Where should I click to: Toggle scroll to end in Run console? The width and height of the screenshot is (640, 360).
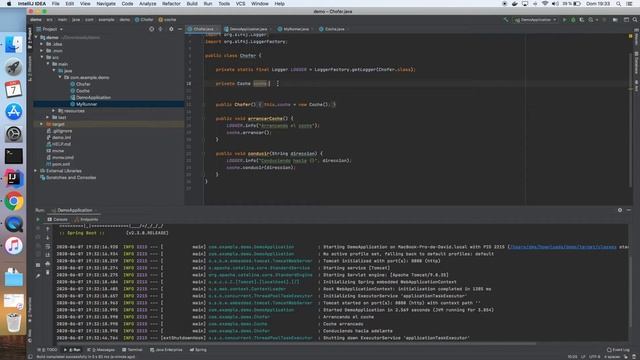click(x=48, y=255)
